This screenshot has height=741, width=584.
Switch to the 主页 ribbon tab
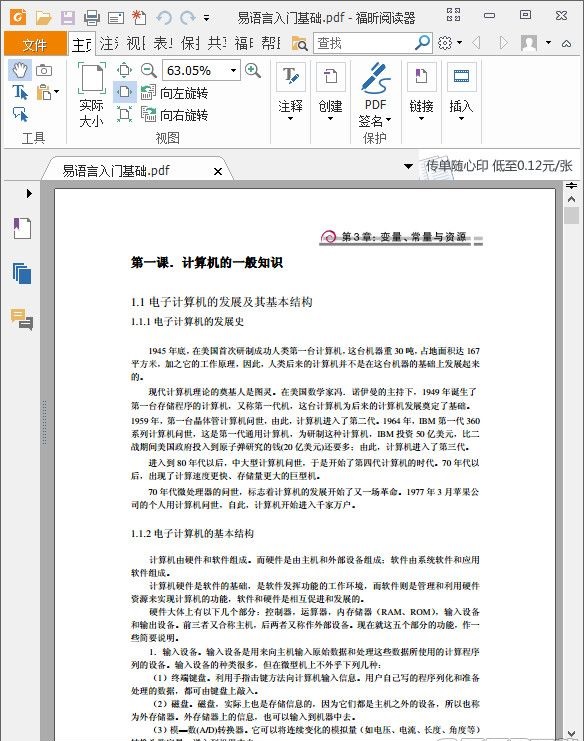[82, 44]
